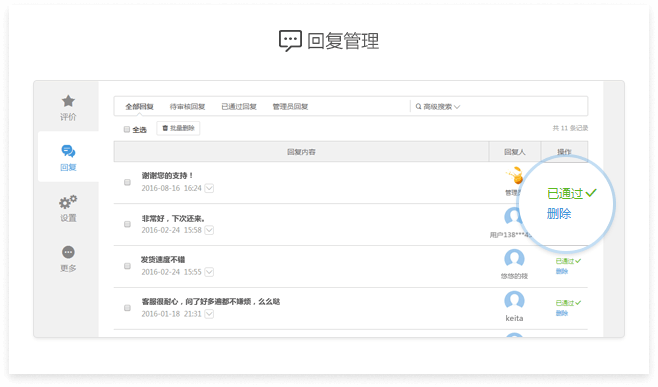Check the box for 非常好，下次还来 reply
The image size is (658, 387).
127,224
